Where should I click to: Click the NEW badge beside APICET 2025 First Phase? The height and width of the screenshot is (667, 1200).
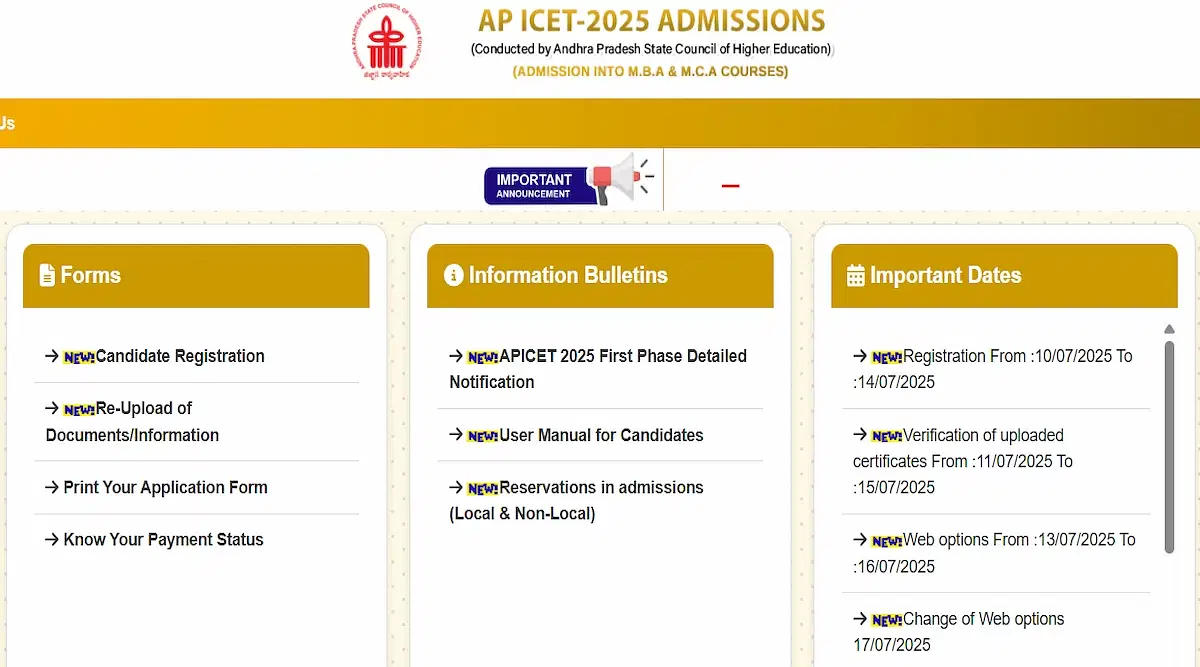483,357
